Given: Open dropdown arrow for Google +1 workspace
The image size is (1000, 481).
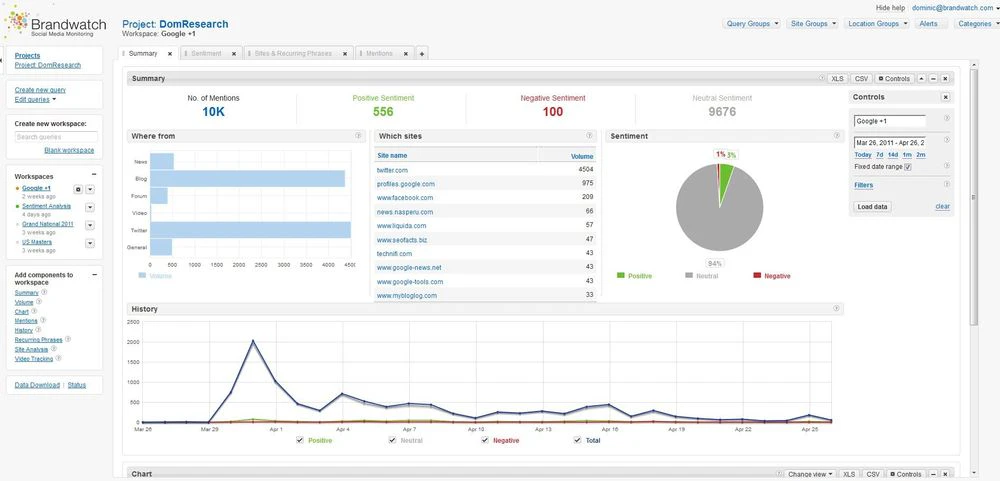Looking at the screenshot, I should pyautogui.click(x=90, y=189).
